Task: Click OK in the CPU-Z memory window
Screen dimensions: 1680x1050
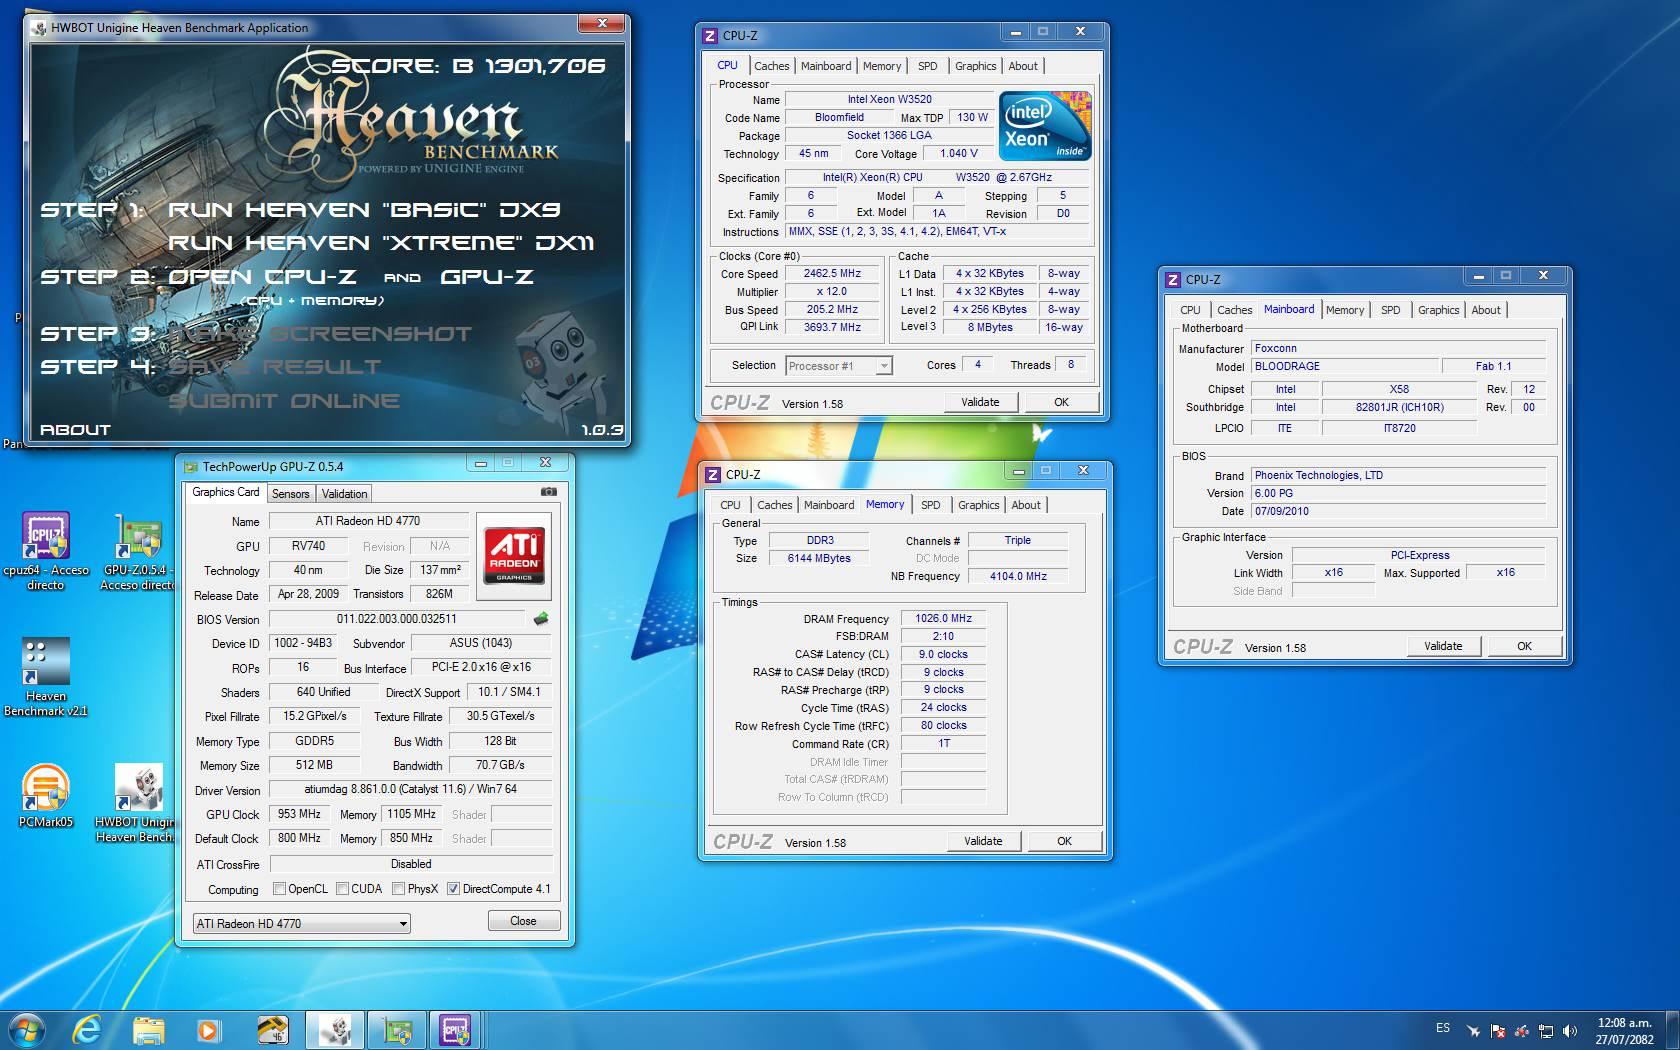Action: tap(1064, 841)
